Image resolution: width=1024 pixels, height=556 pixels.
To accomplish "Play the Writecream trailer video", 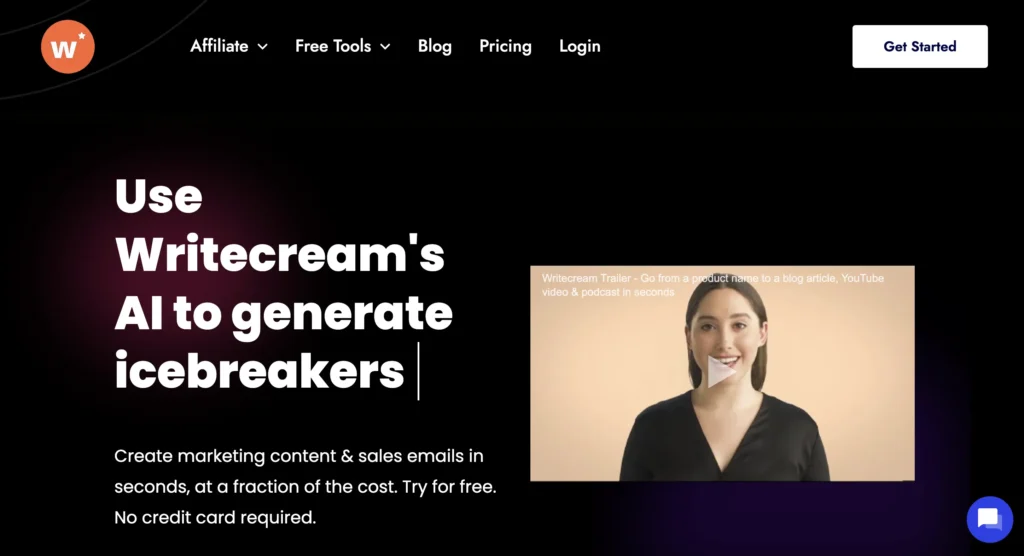I will [x=721, y=372].
